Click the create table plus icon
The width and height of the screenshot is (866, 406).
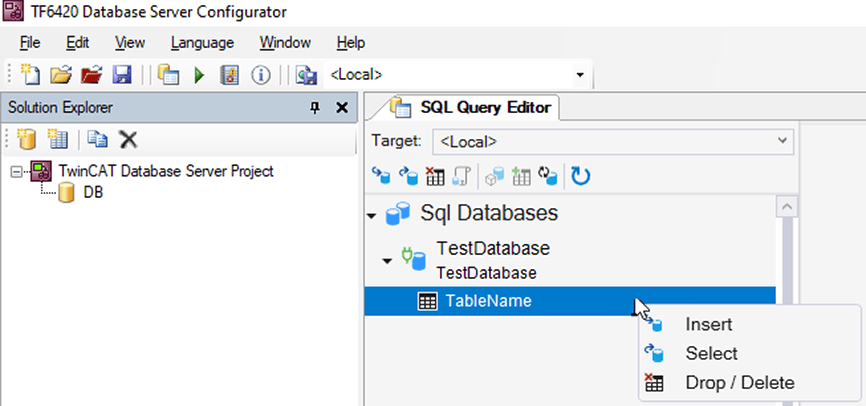click(521, 177)
